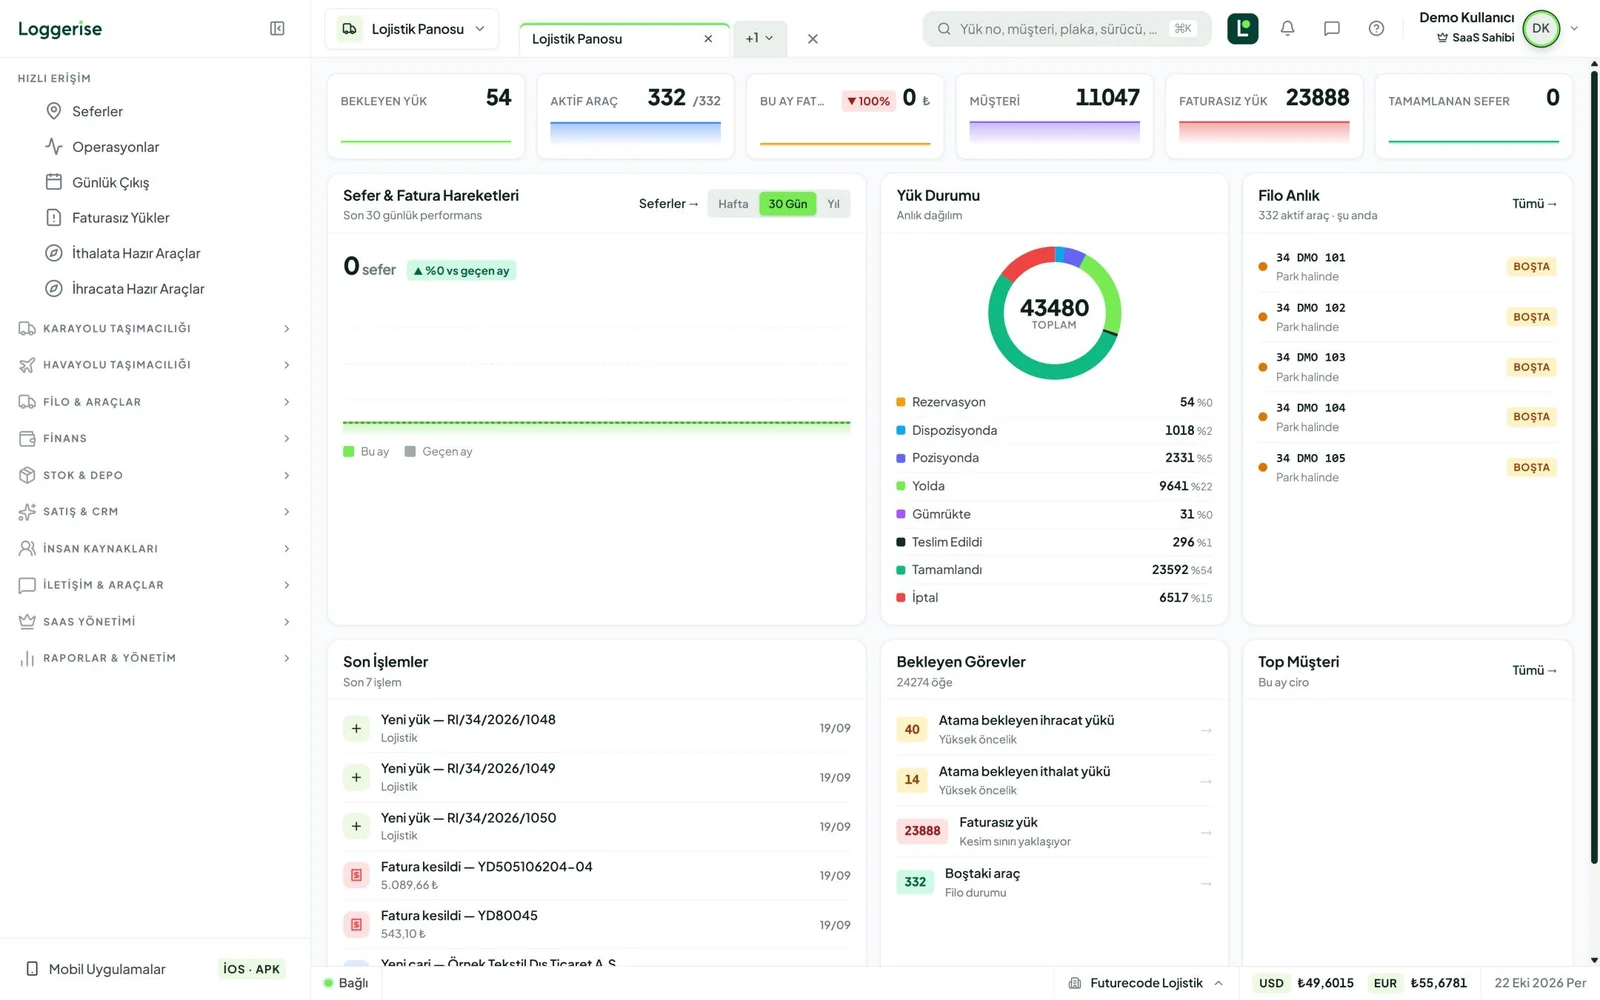Select the 30 Gün chart range

(788, 204)
